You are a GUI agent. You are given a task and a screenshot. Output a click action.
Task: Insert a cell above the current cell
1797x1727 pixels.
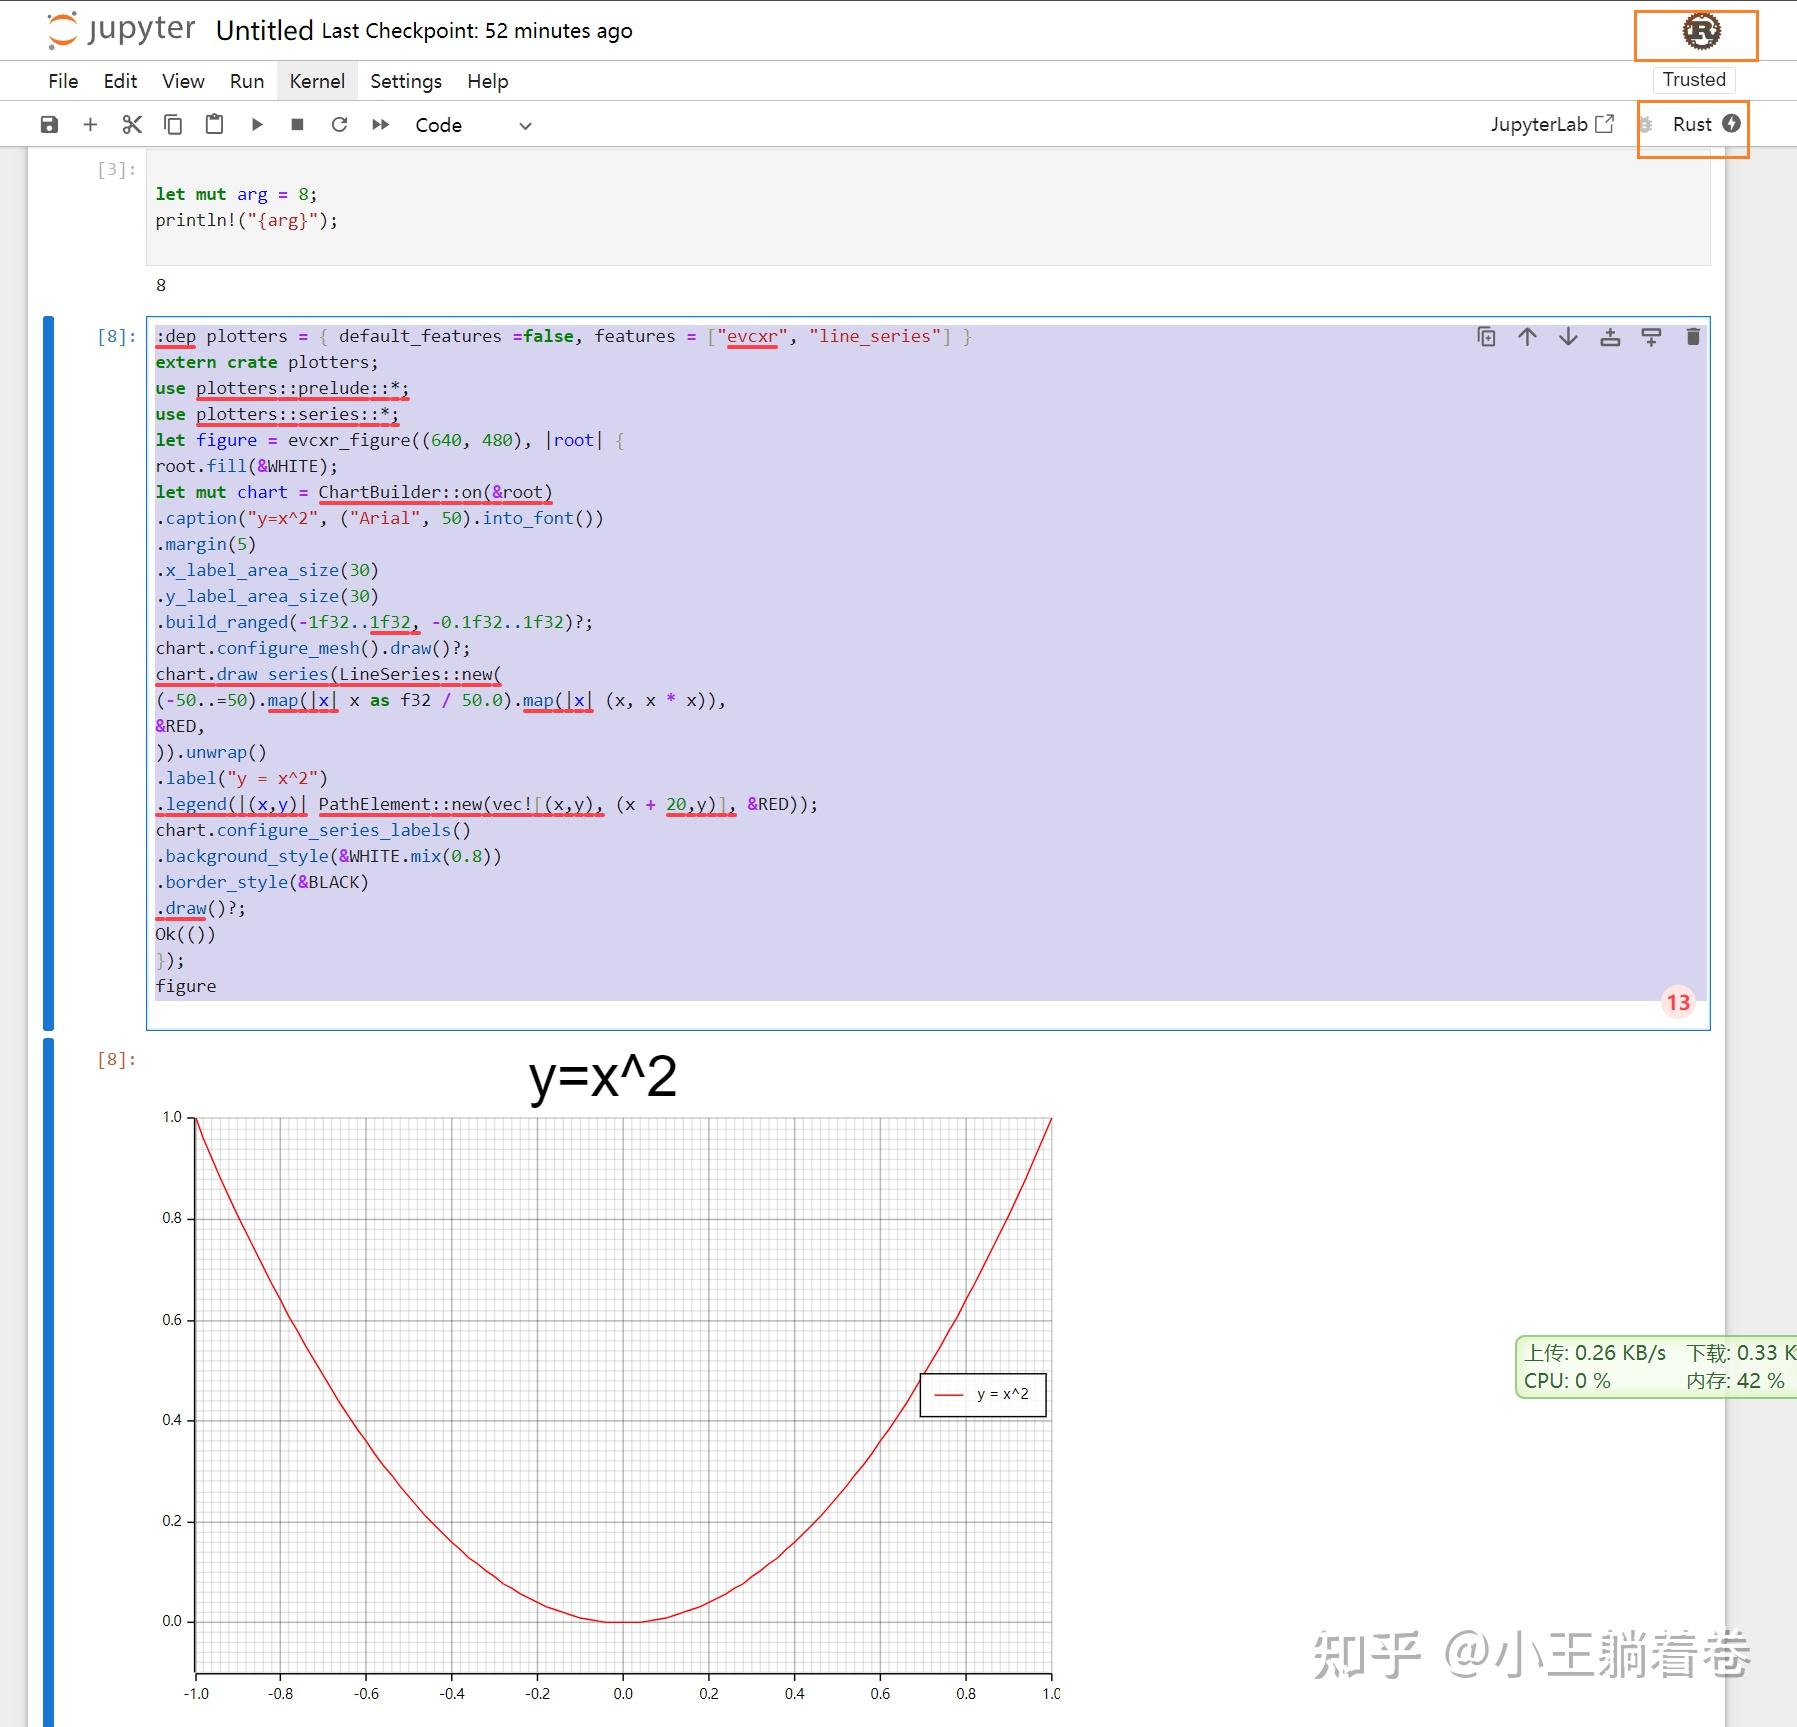(x=1610, y=337)
